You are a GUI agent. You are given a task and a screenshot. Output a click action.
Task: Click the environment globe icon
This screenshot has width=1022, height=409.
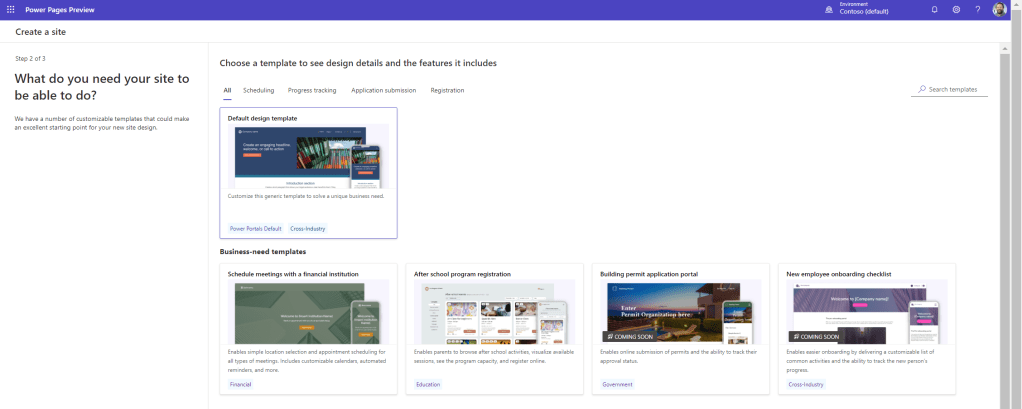[x=828, y=9]
